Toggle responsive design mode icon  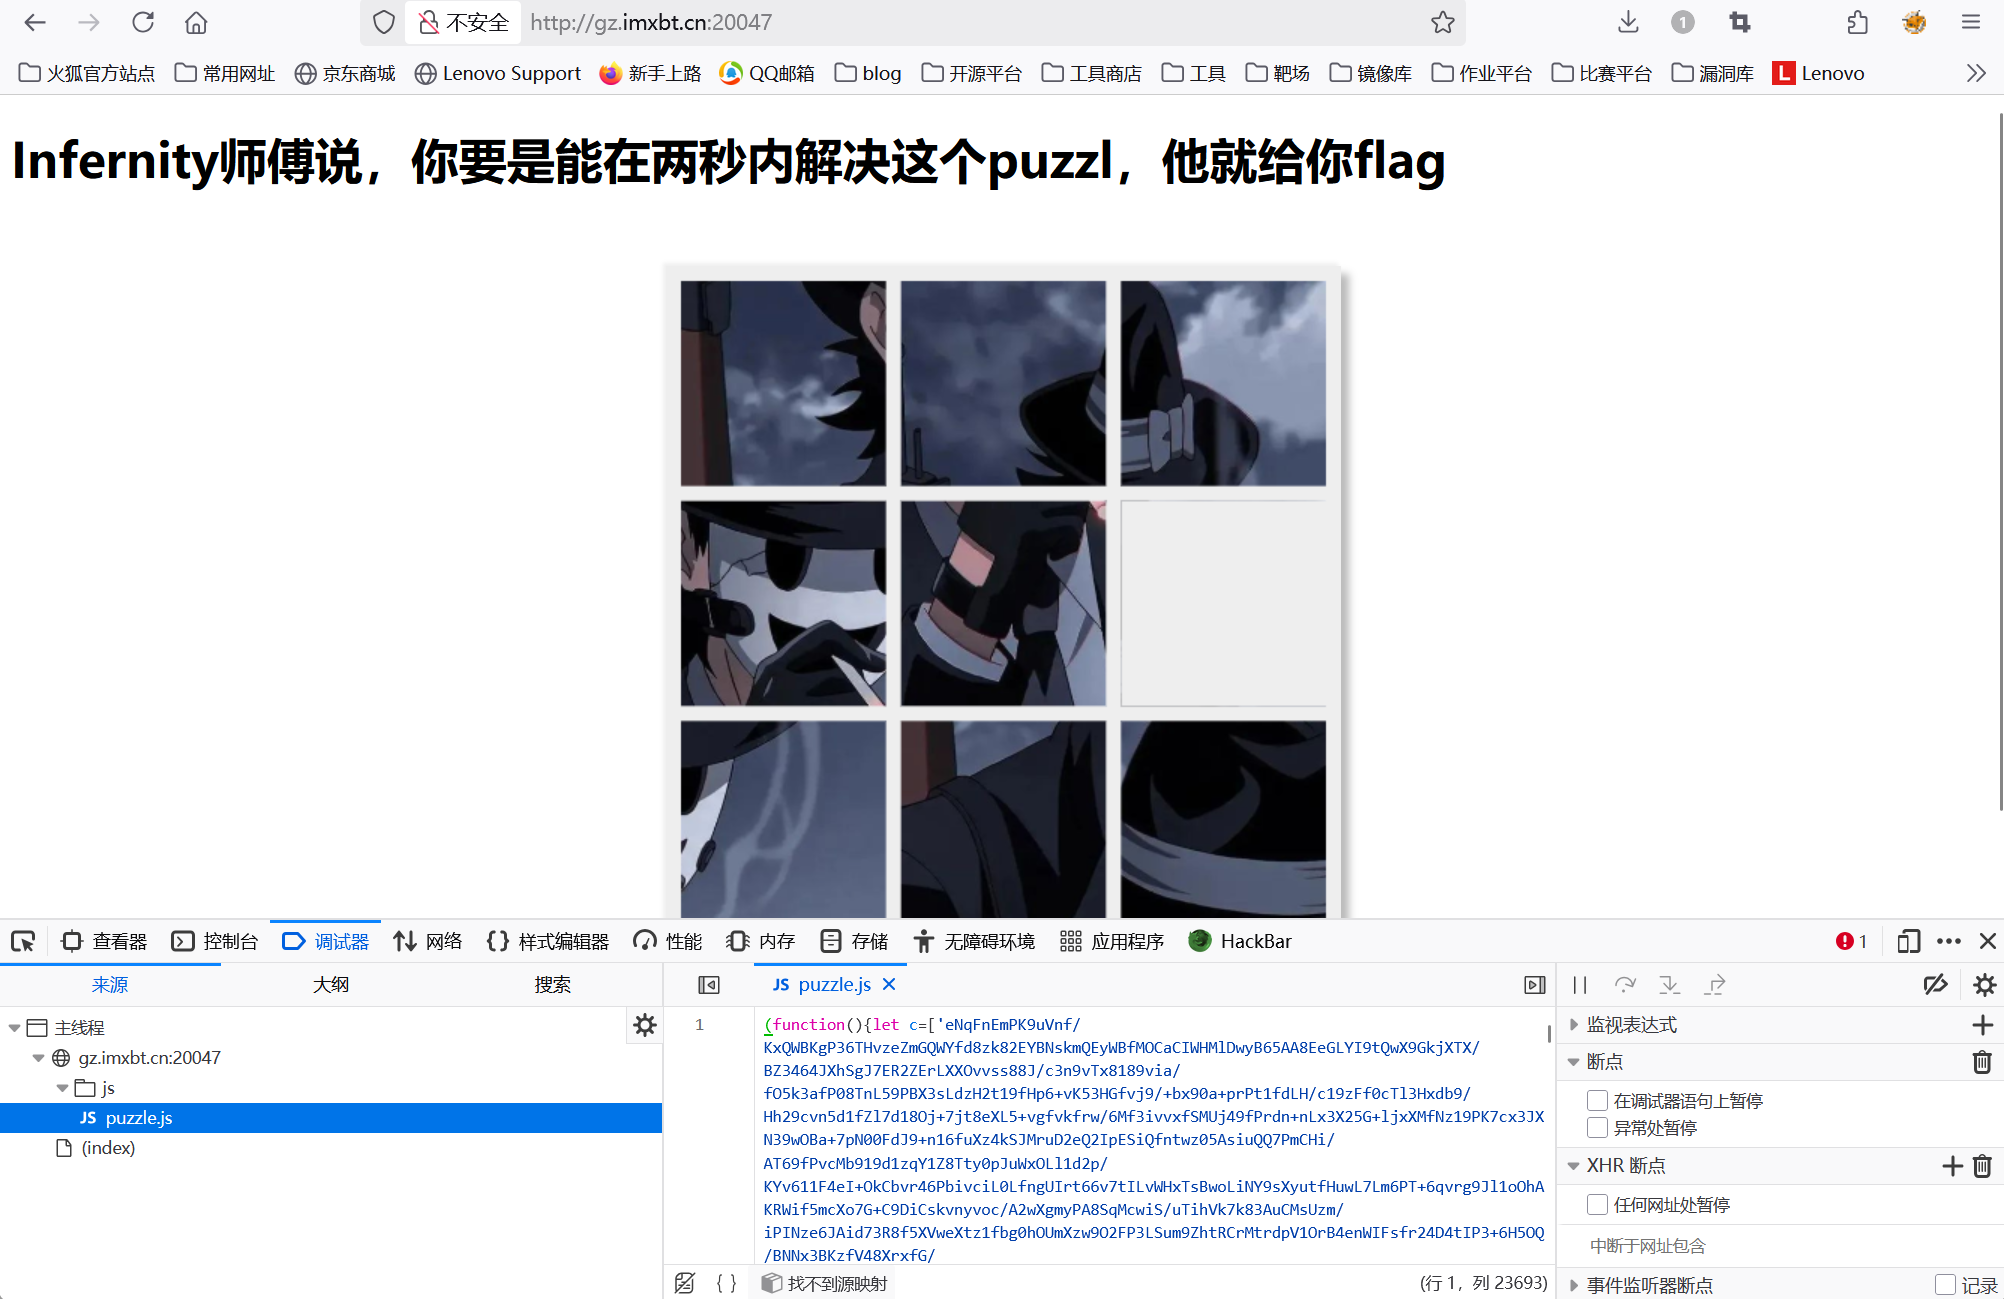pyautogui.click(x=1908, y=941)
